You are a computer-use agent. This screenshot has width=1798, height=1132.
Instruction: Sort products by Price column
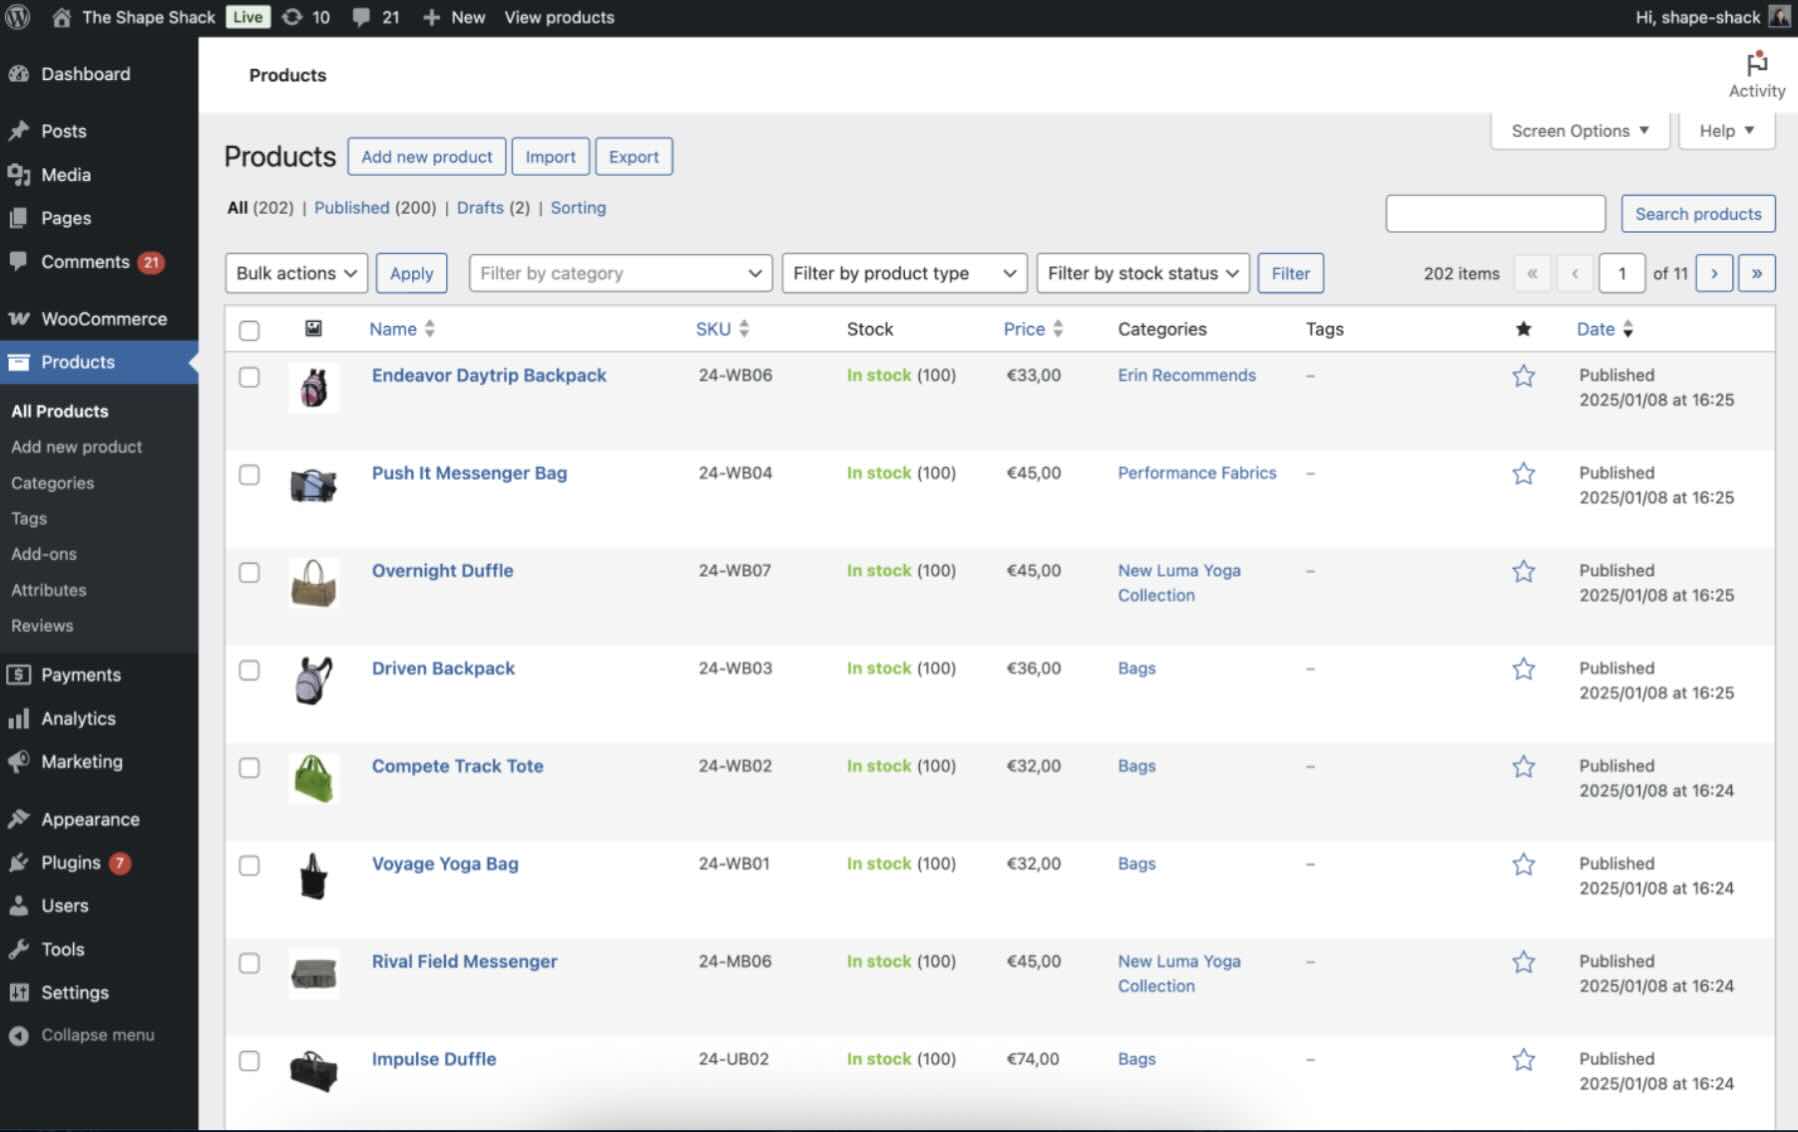click(1033, 329)
